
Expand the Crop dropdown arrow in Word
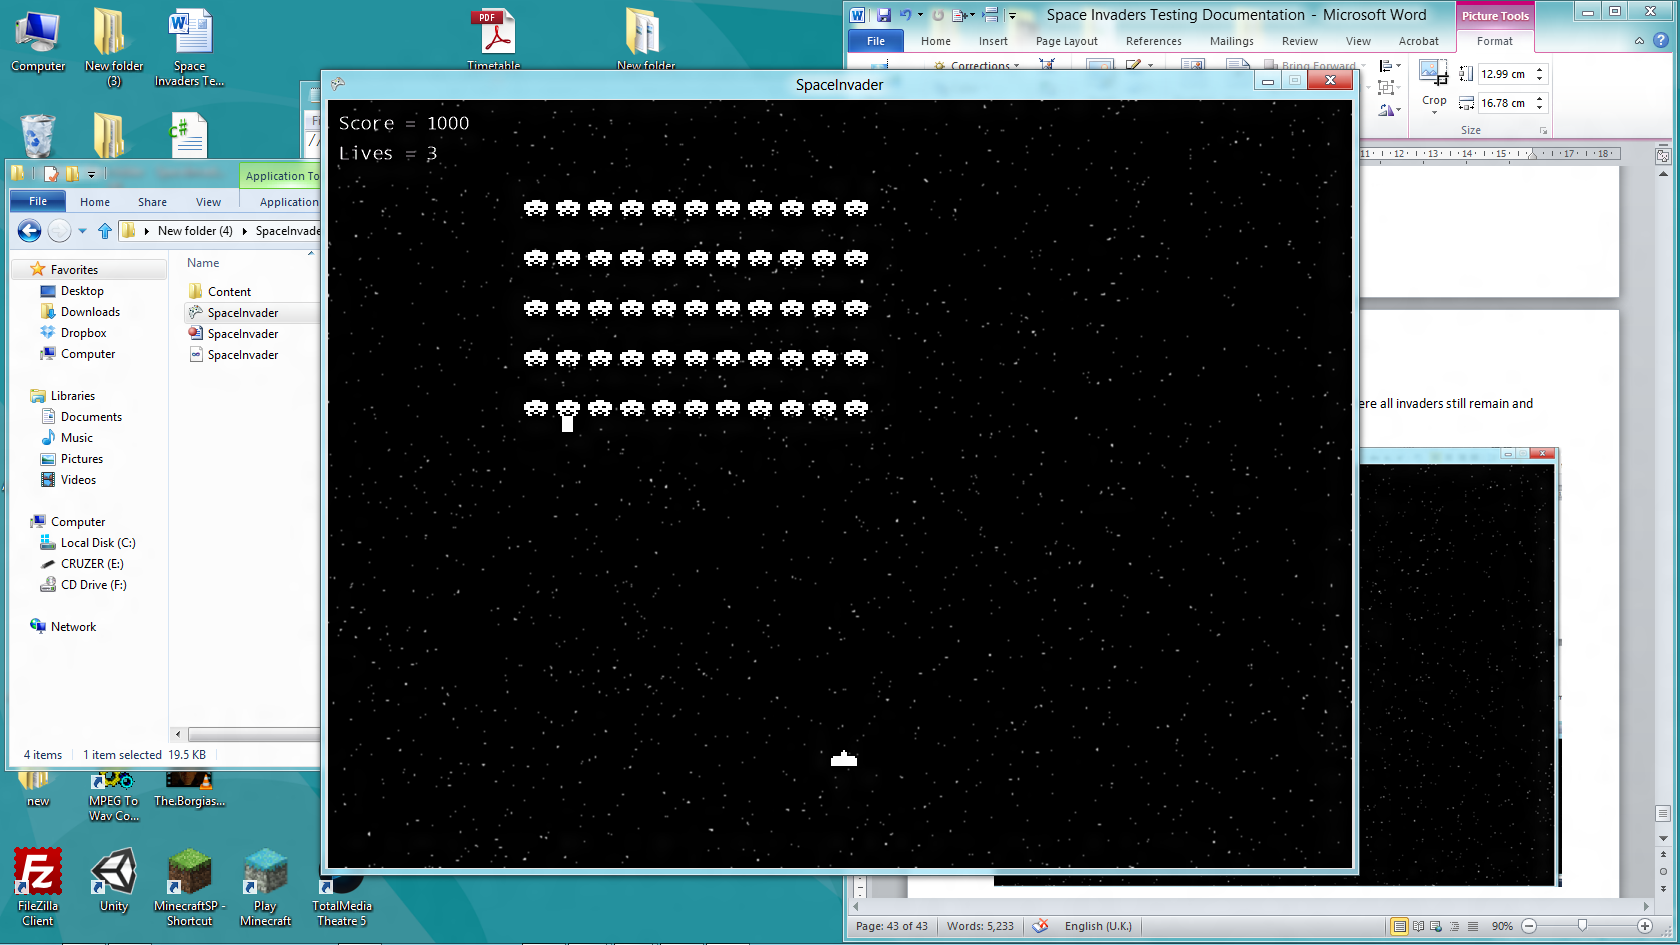[1434, 112]
